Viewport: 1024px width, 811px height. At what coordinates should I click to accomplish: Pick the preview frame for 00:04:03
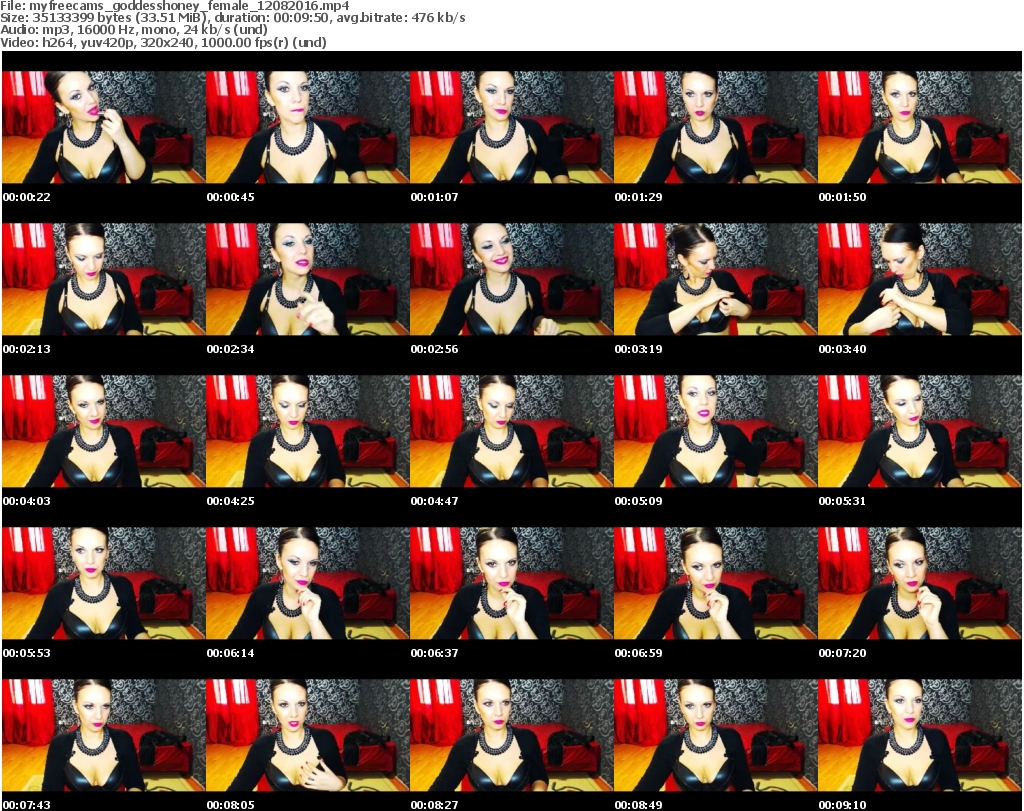103,432
